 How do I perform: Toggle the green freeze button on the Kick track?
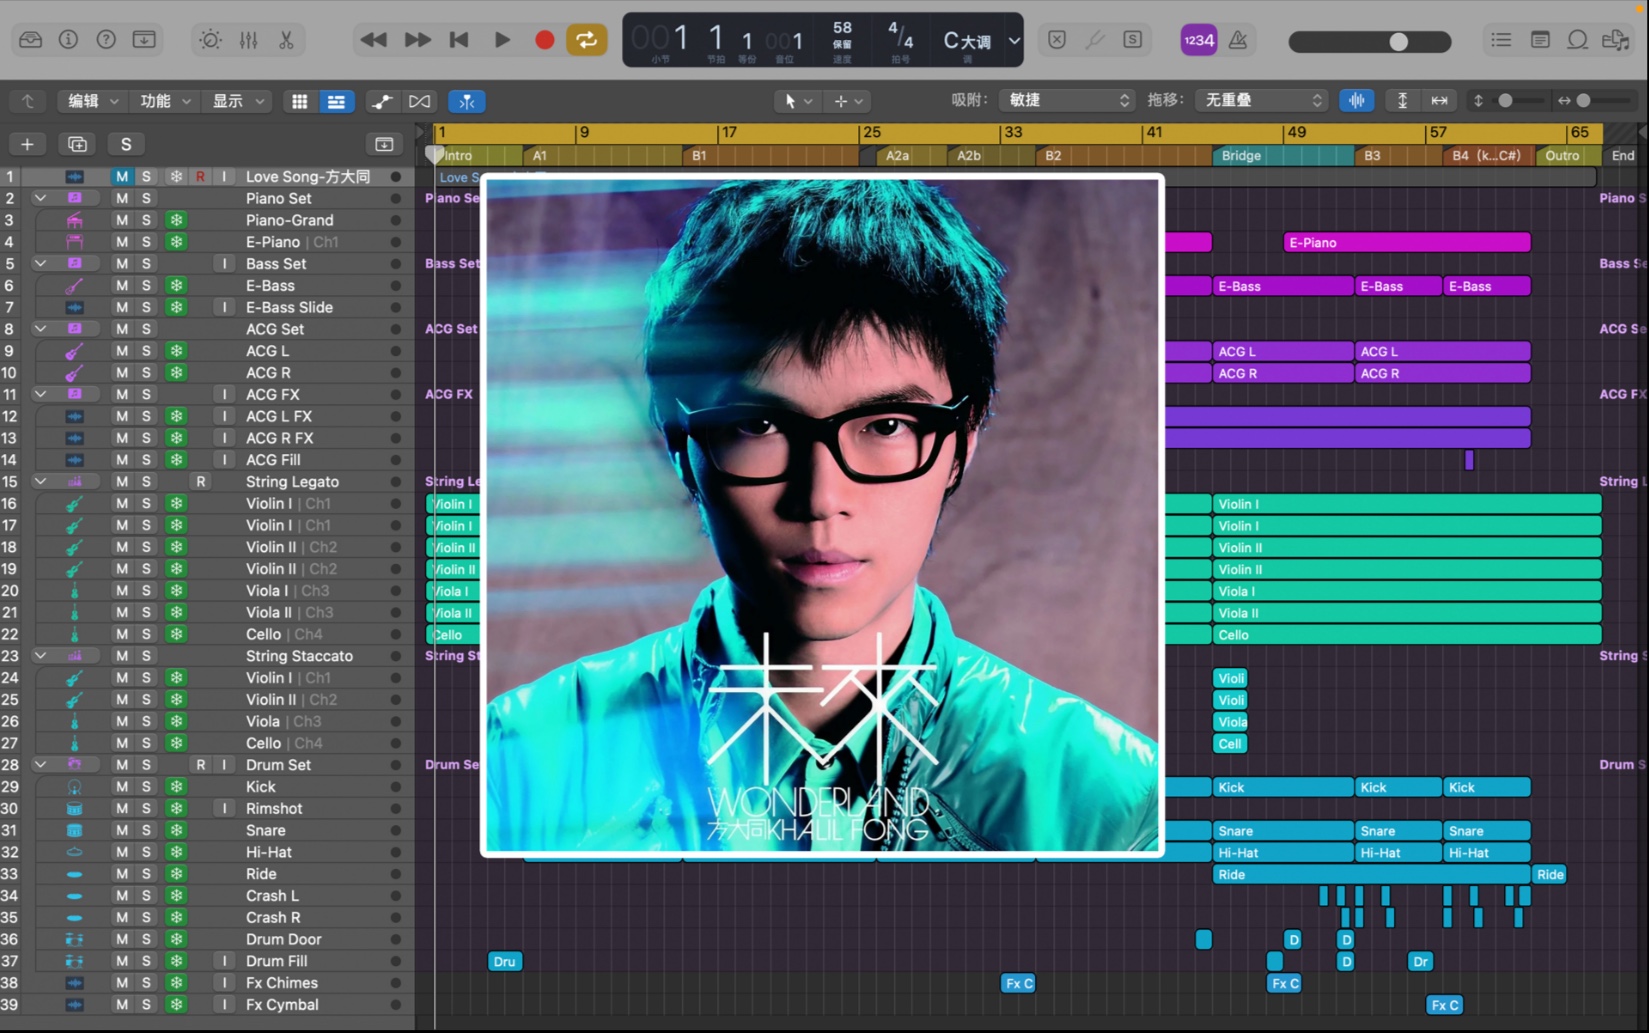[x=176, y=786]
